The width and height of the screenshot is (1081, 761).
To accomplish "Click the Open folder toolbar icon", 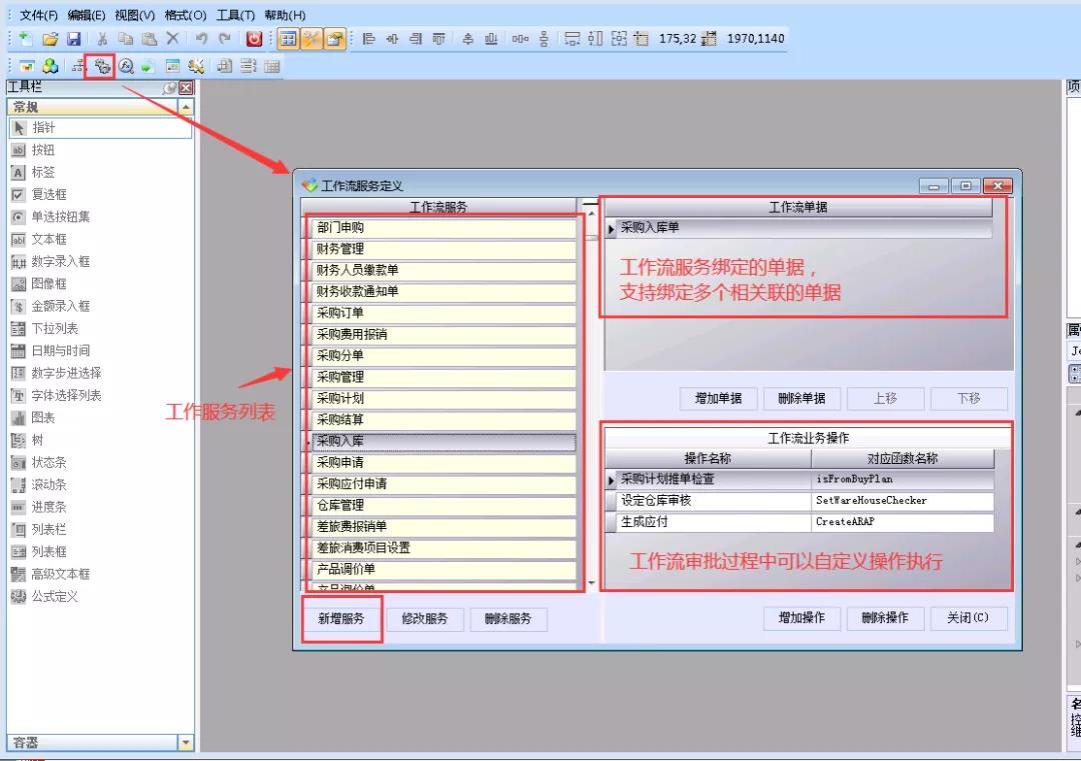I will tap(50, 39).
